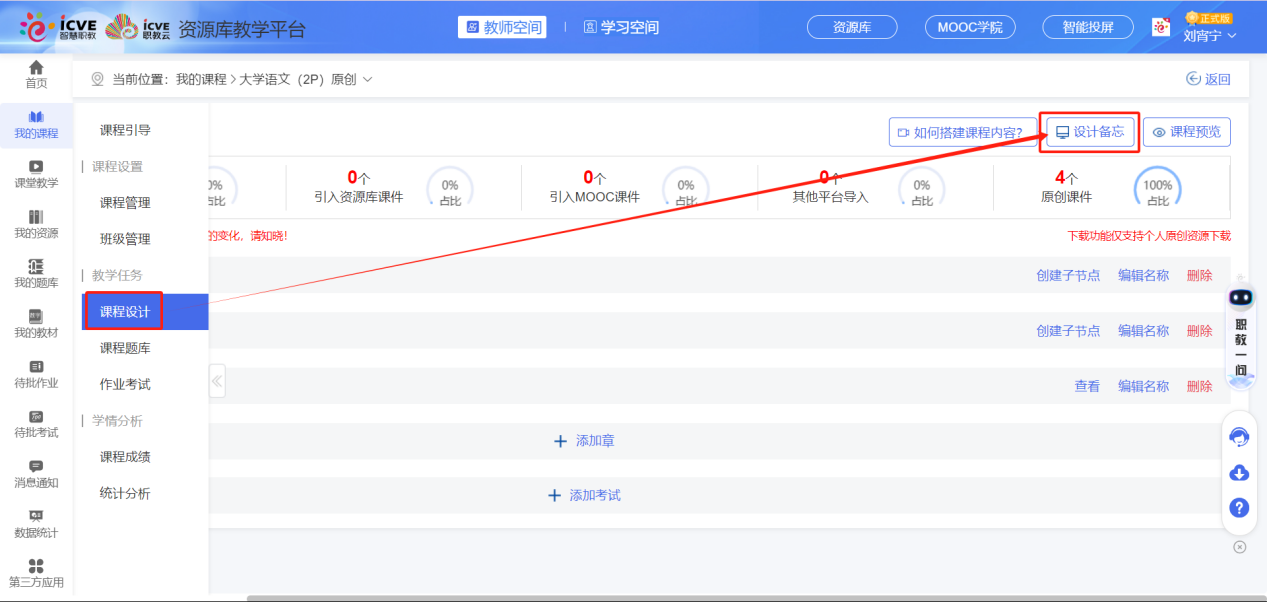
Task: Click the 职教一问 robot assistant icon
Action: point(1240,299)
